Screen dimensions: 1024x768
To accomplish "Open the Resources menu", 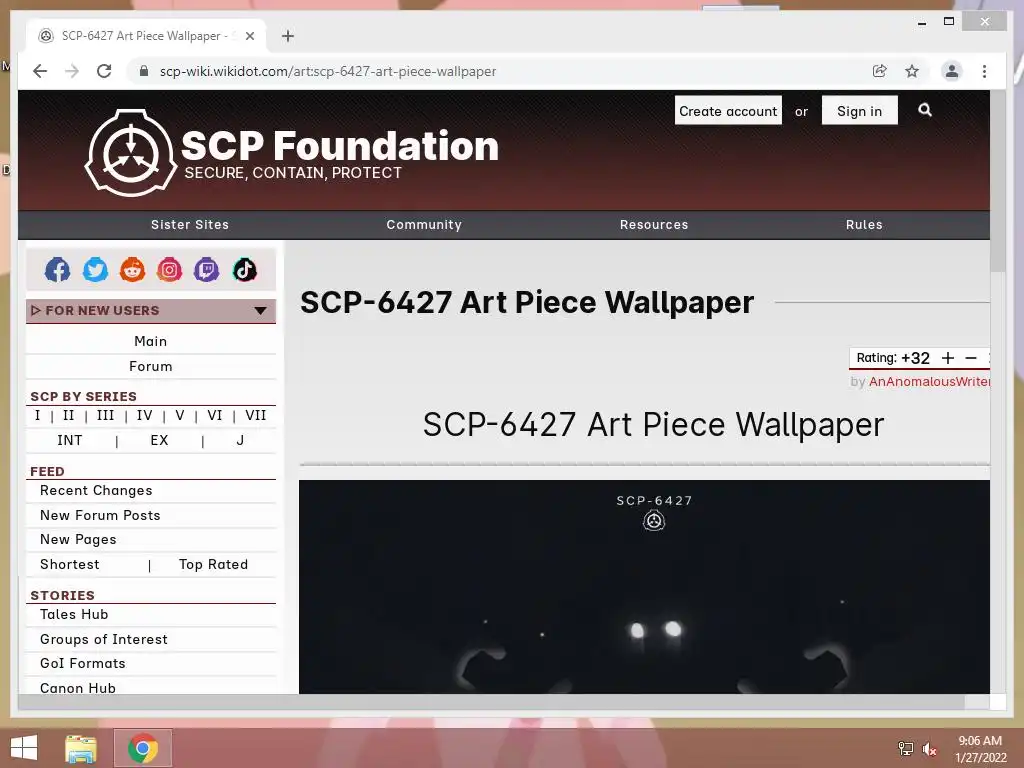I will point(654,225).
